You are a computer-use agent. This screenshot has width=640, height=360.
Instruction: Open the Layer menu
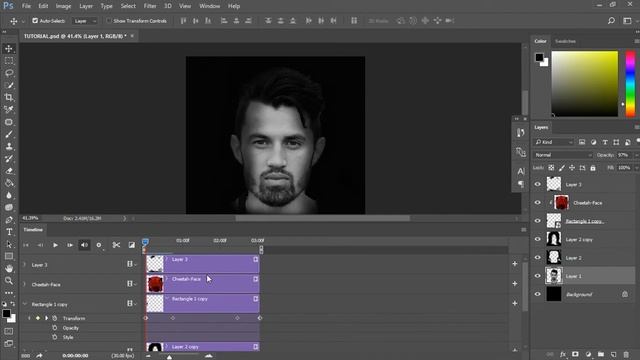tap(86, 6)
